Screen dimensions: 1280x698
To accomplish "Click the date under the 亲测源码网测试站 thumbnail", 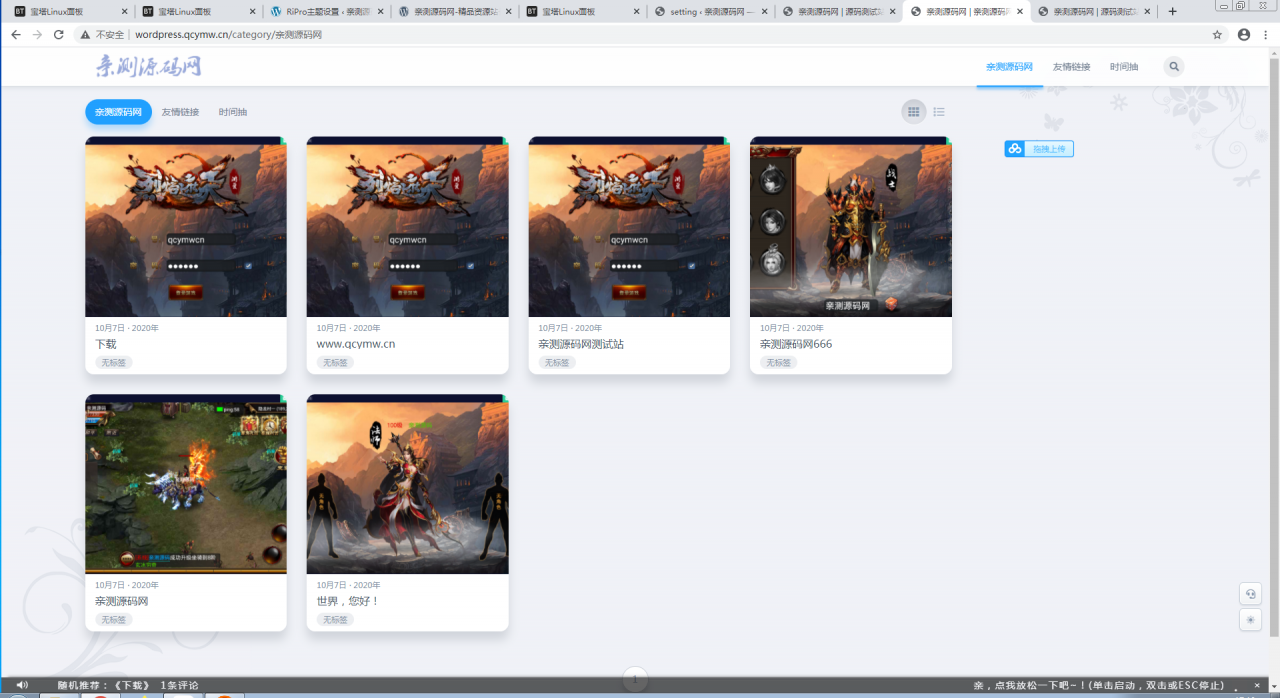I will tap(570, 328).
